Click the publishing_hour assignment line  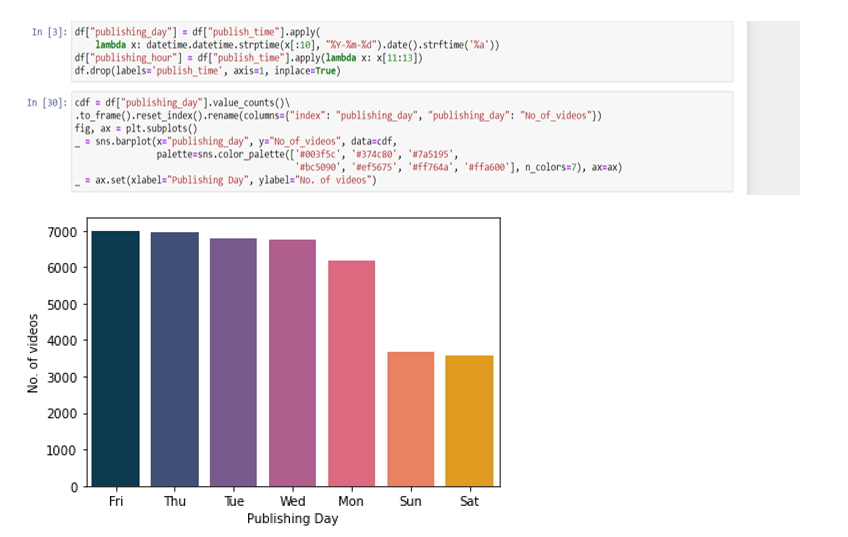249,58
